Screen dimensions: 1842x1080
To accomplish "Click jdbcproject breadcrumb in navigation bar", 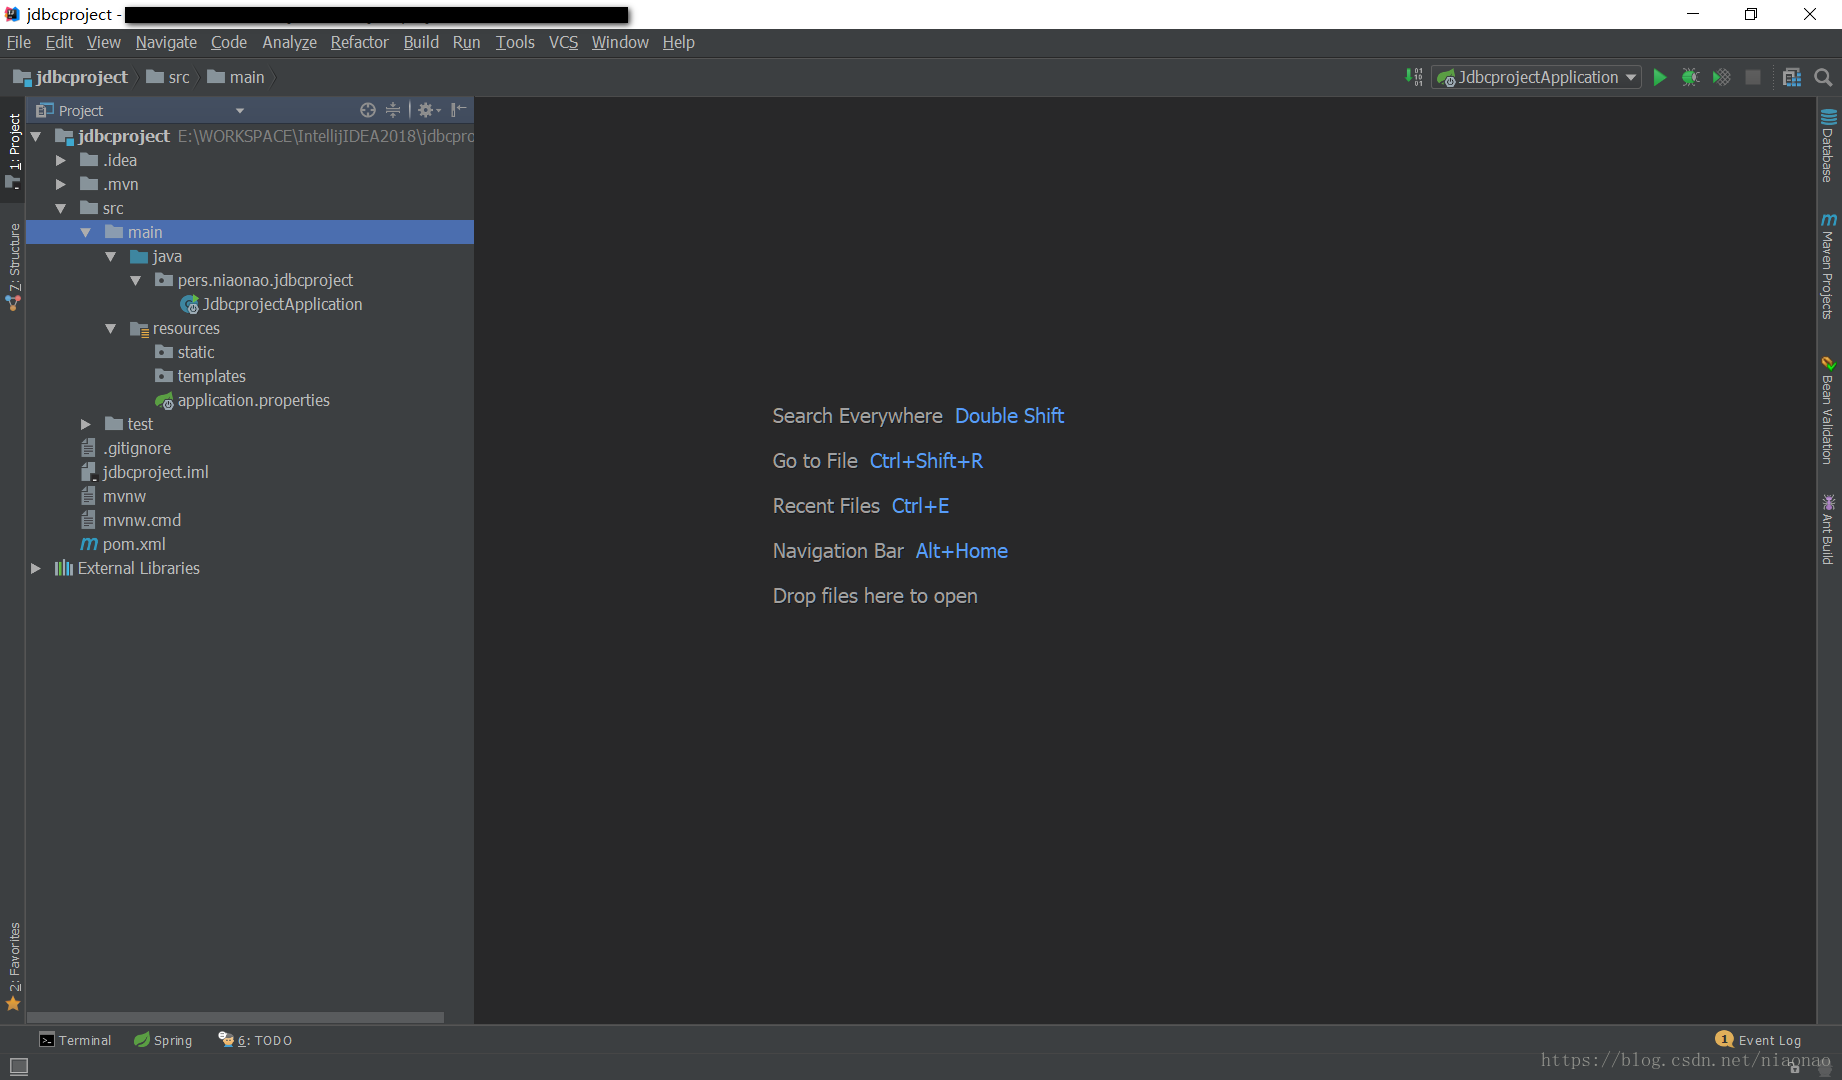I will (x=71, y=77).
